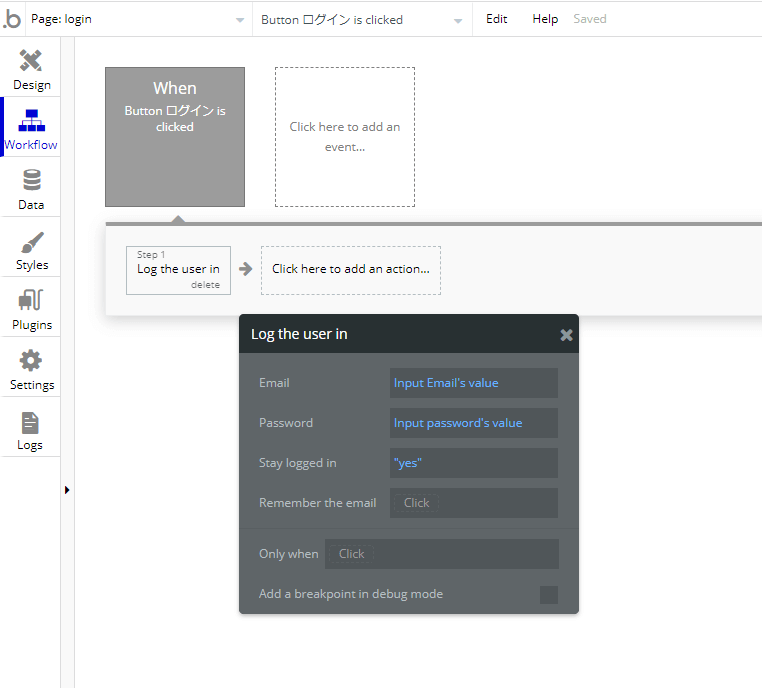Open the Data tab database icon
This screenshot has width=762, height=688.
coord(32,180)
